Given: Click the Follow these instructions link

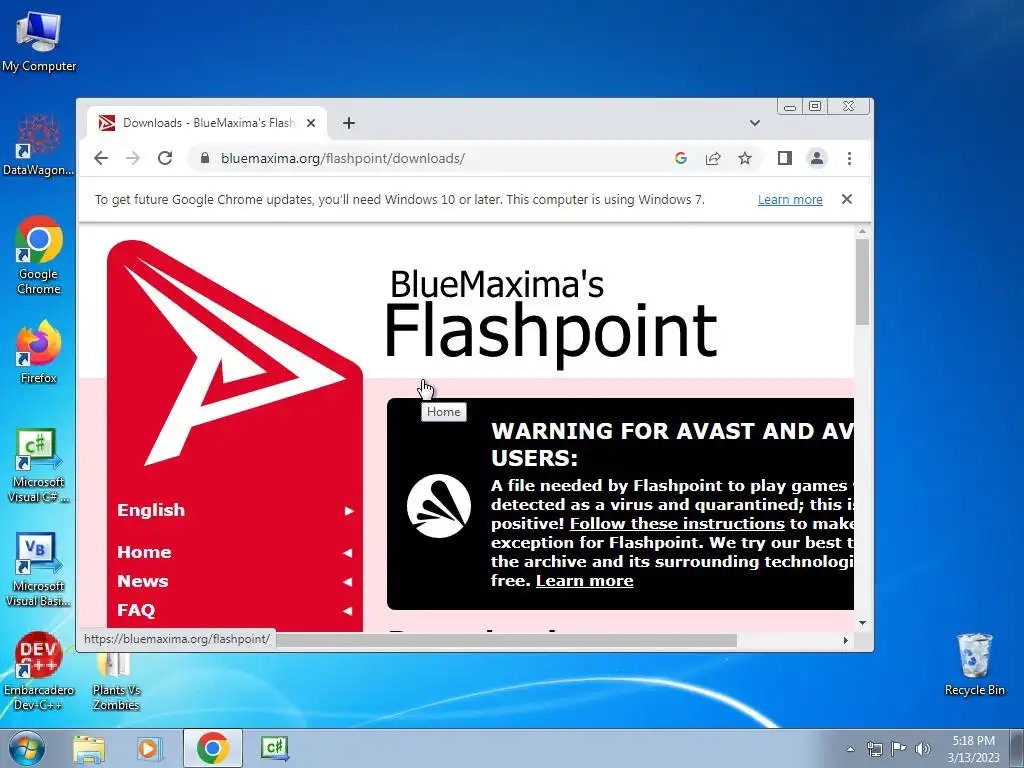Looking at the screenshot, I should 677,524.
